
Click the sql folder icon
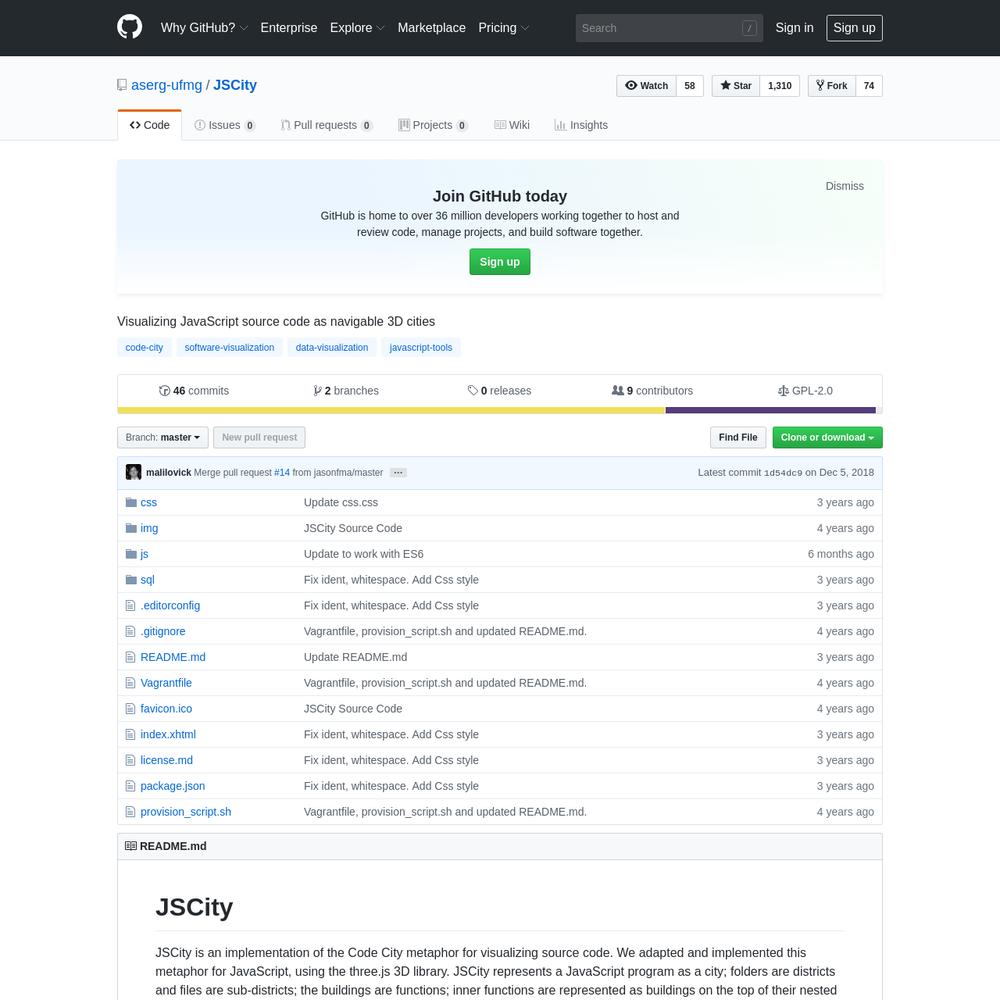(131, 580)
